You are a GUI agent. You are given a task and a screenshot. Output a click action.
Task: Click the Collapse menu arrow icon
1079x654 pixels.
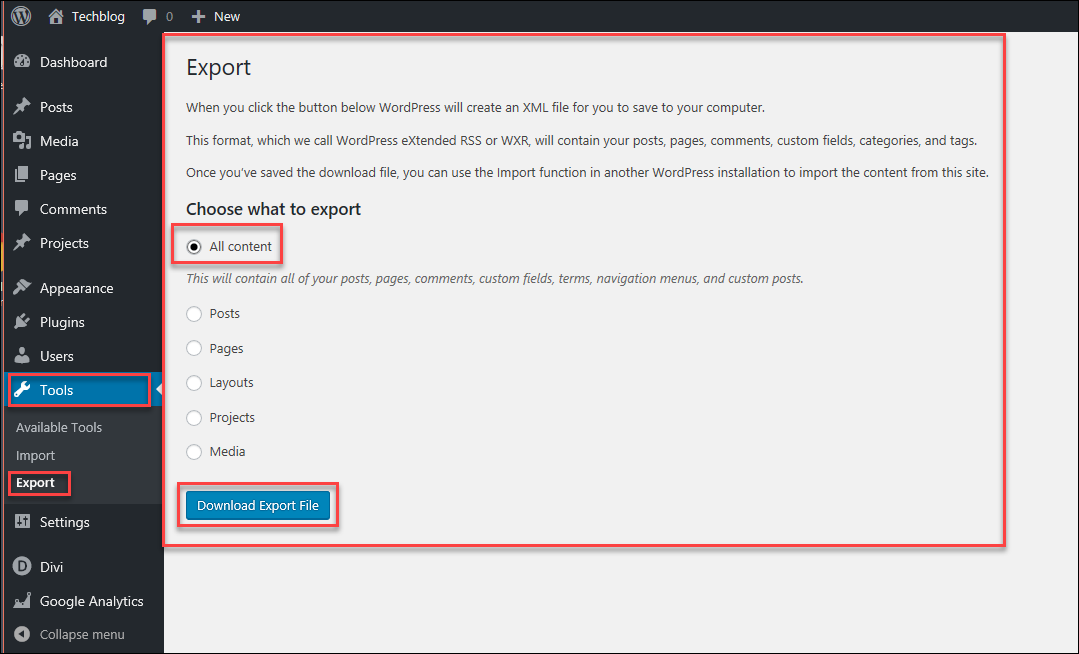click(22, 634)
